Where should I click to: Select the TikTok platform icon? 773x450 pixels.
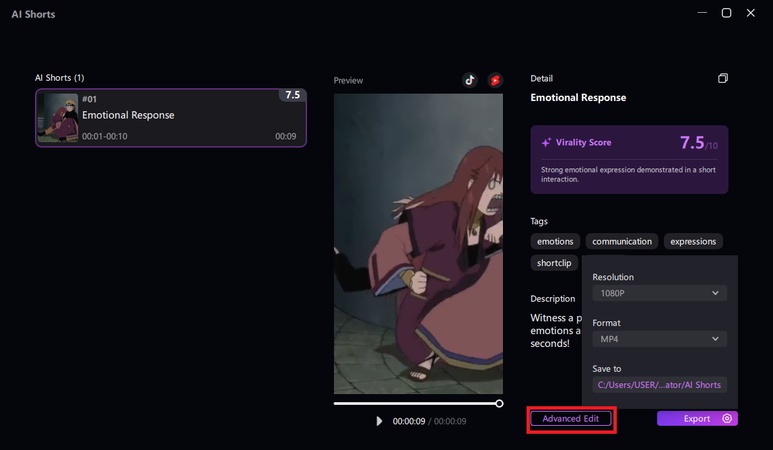[469, 80]
